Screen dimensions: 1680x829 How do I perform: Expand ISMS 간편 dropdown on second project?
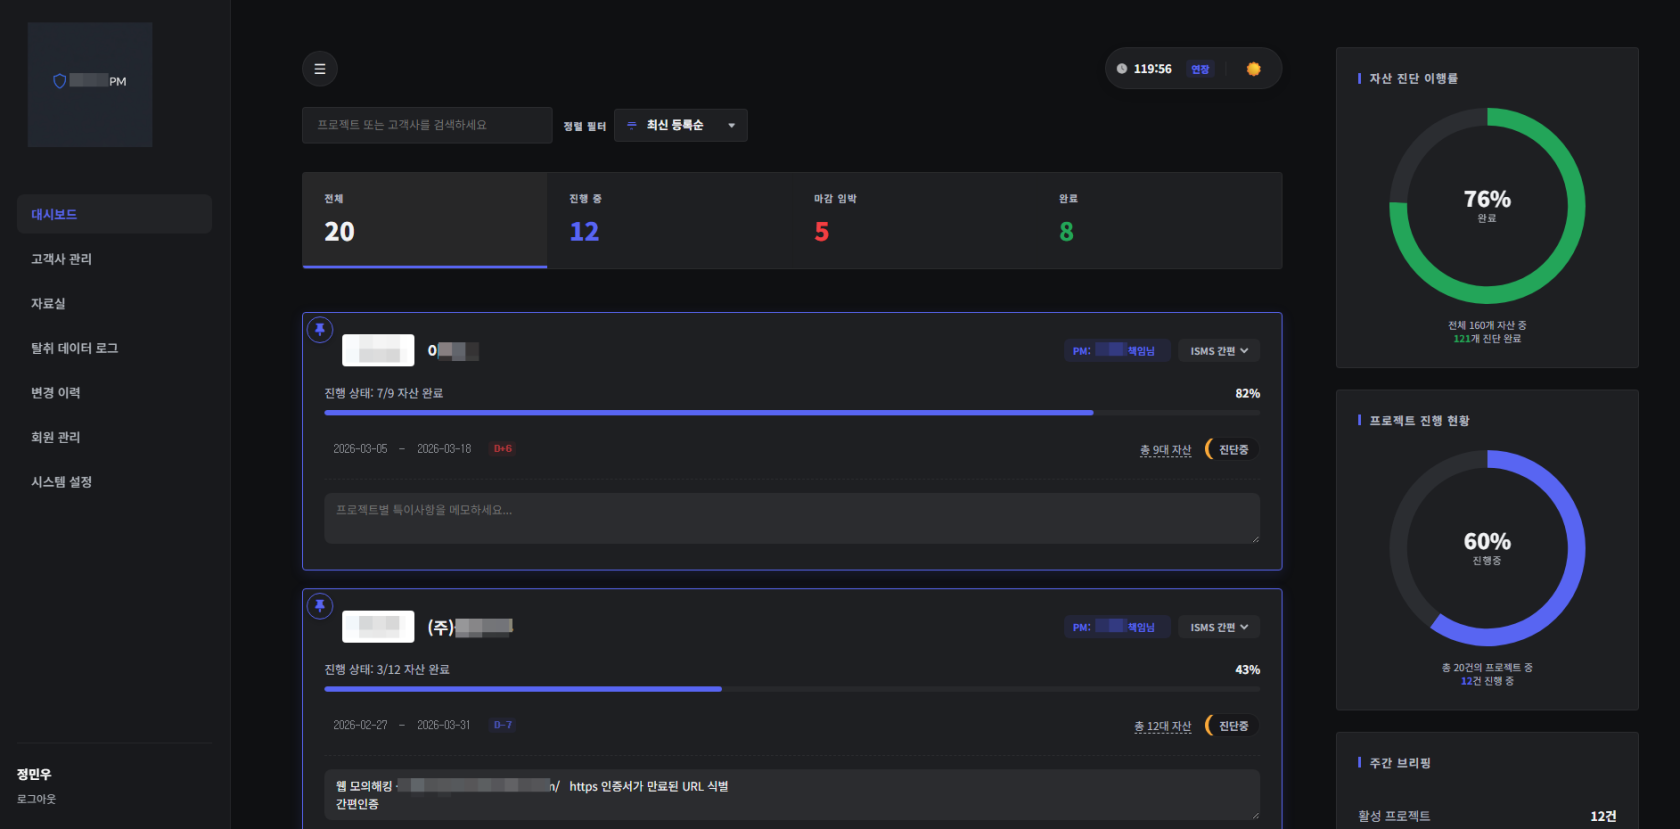1219,627
